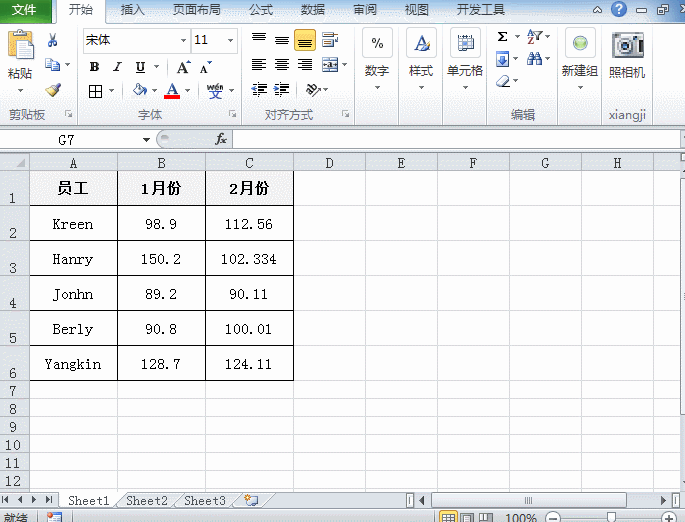
Task: Open Font dialog launcher
Action: [x=232, y=114]
